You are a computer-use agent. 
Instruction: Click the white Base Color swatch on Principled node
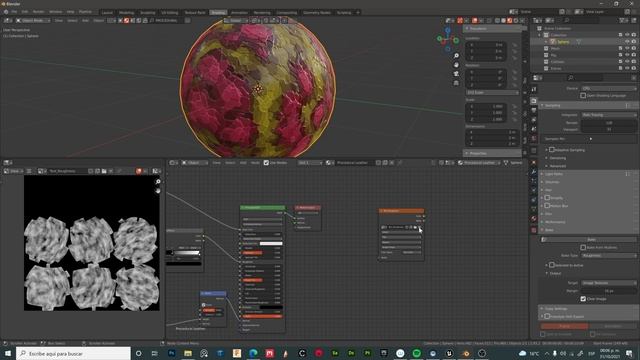[x=271, y=244]
